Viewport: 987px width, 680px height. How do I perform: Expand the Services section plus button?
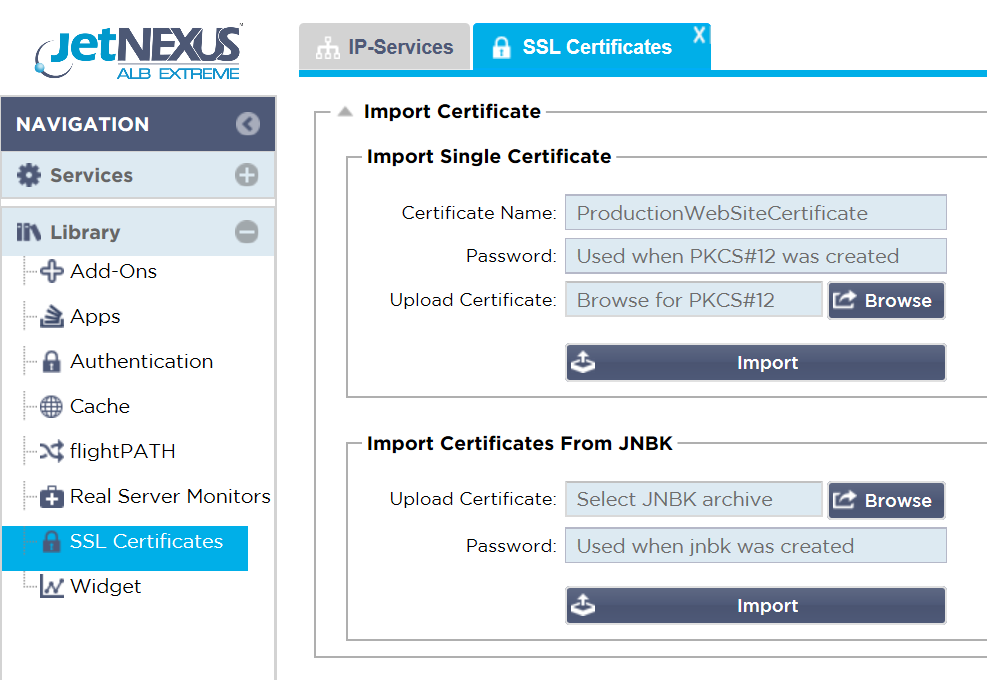point(247,176)
